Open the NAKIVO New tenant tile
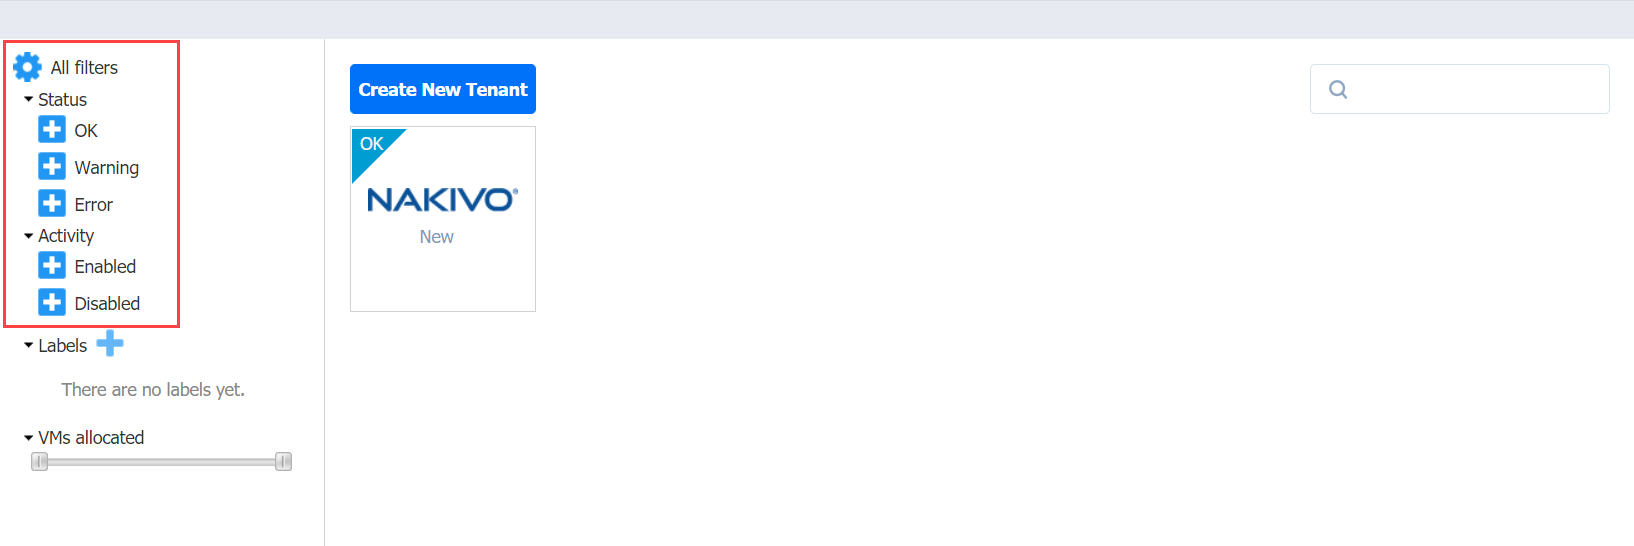 443,219
